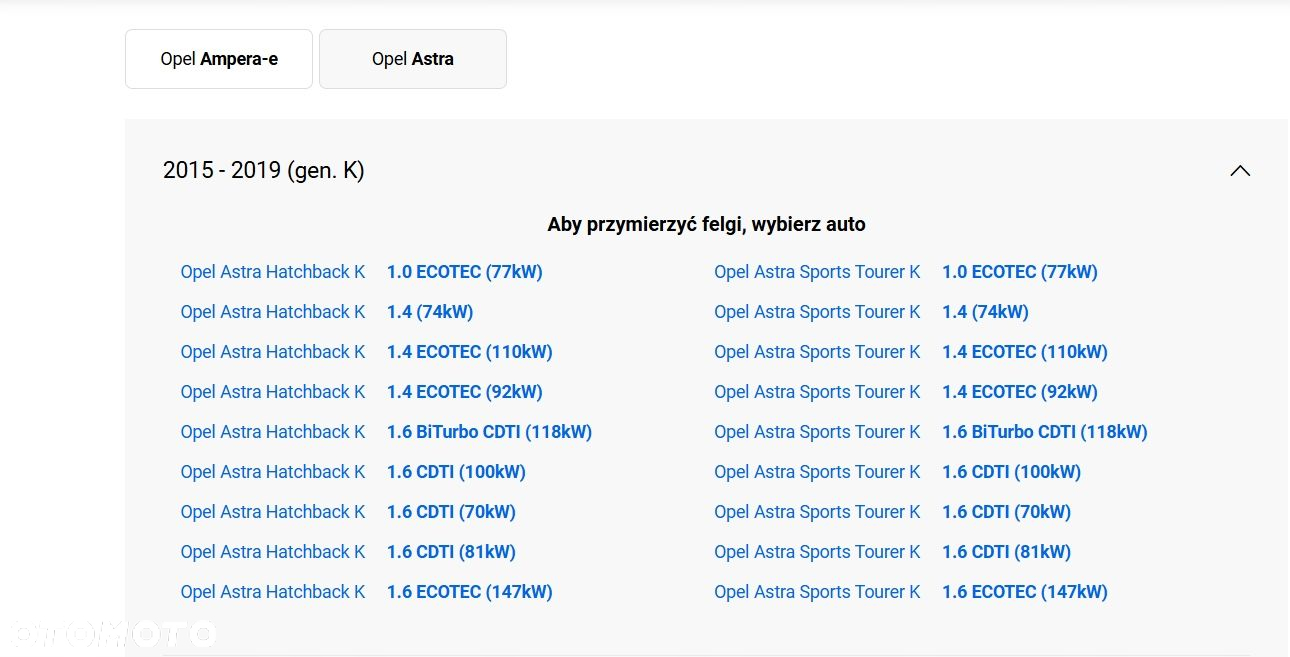Screen dimensions: 1290x657
Task: Choose Astra Sports Tourer K 1.4 (74kW)
Action: pos(872,312)
